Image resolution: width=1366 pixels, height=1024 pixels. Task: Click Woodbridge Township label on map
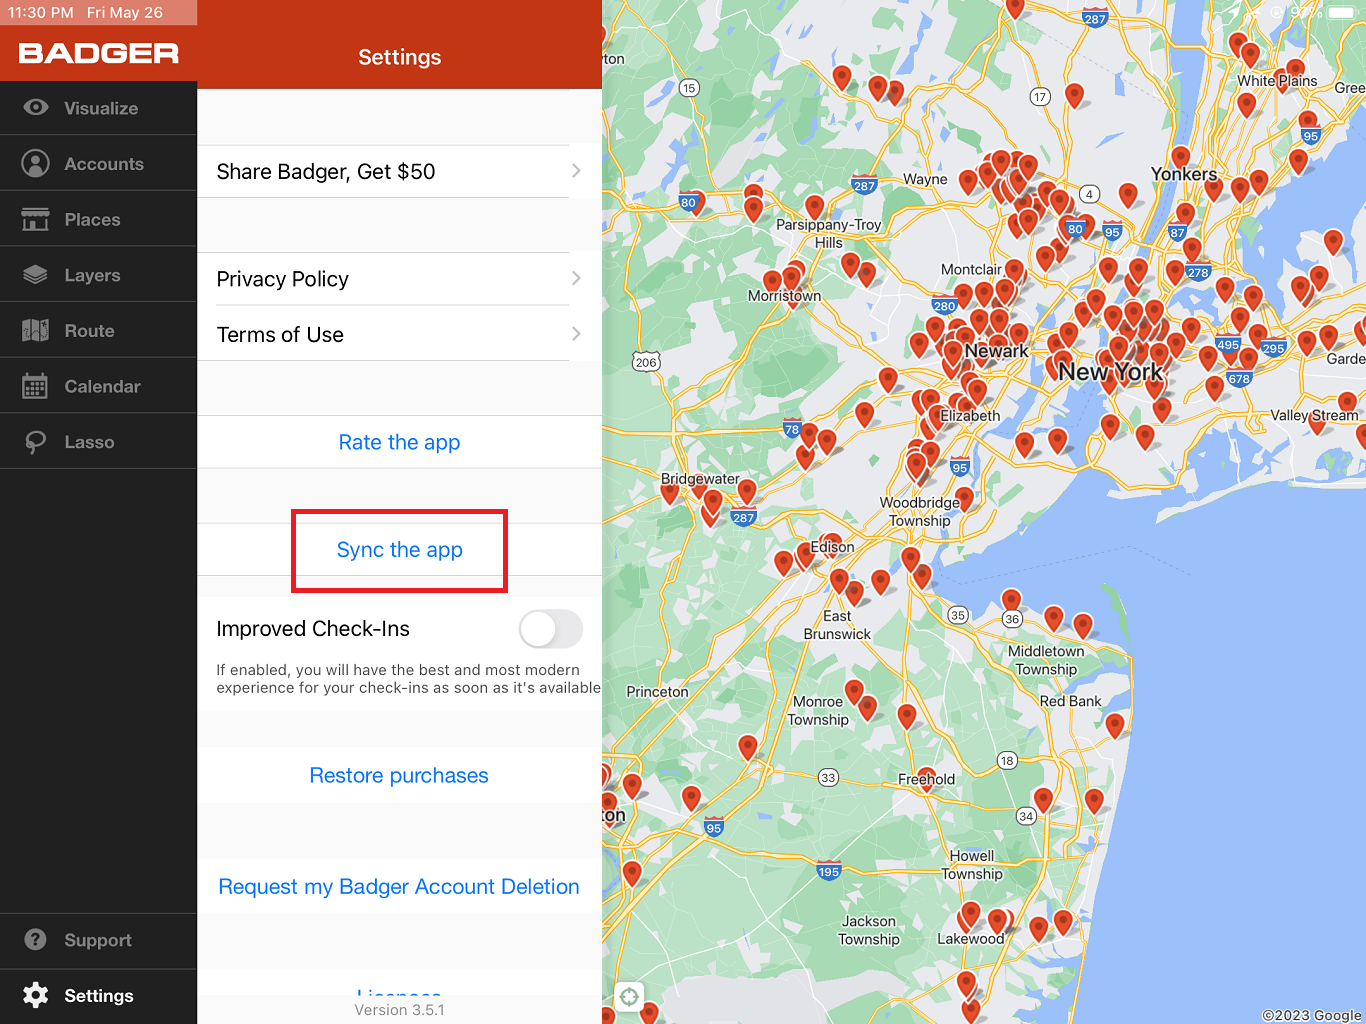pyautogui.click(x=920, y=511)
